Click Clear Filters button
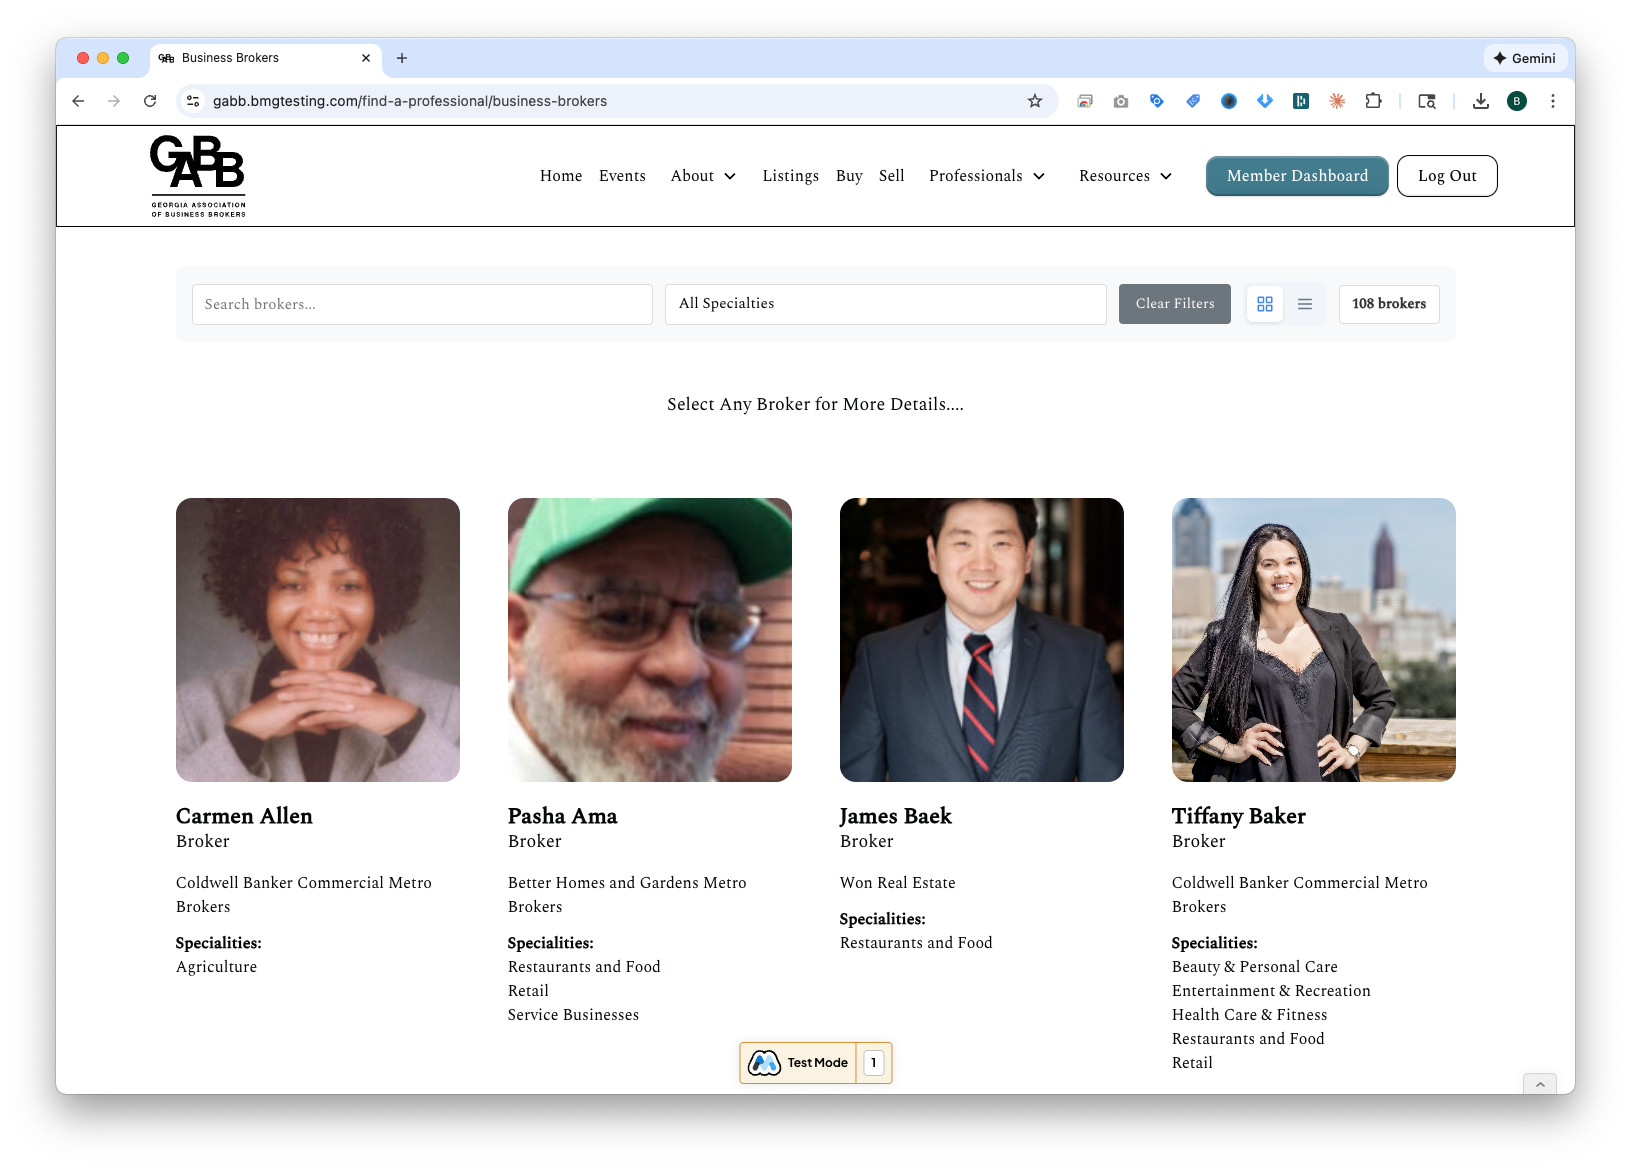Image resolution: width=1631 pixels, height=1168 pixels. point(1175,304)
